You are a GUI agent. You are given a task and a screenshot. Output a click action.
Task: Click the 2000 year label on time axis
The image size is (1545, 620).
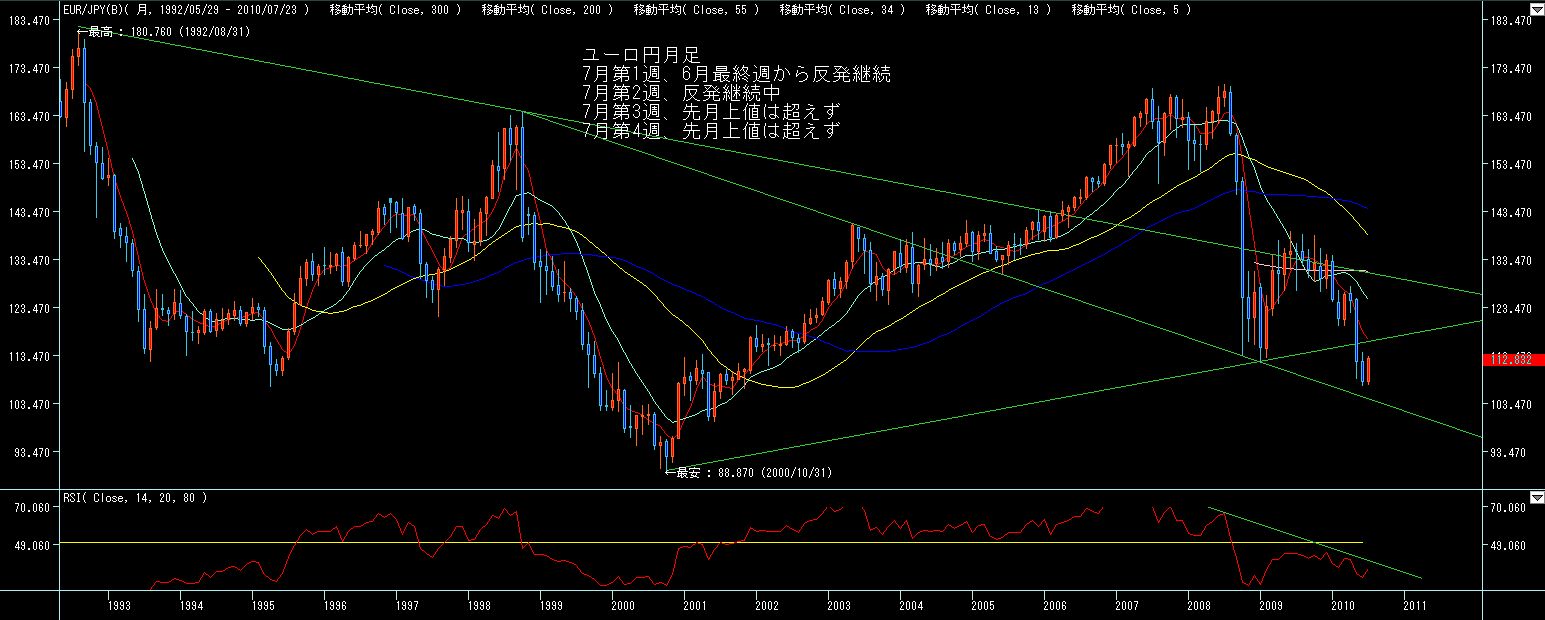pos(622,605)
